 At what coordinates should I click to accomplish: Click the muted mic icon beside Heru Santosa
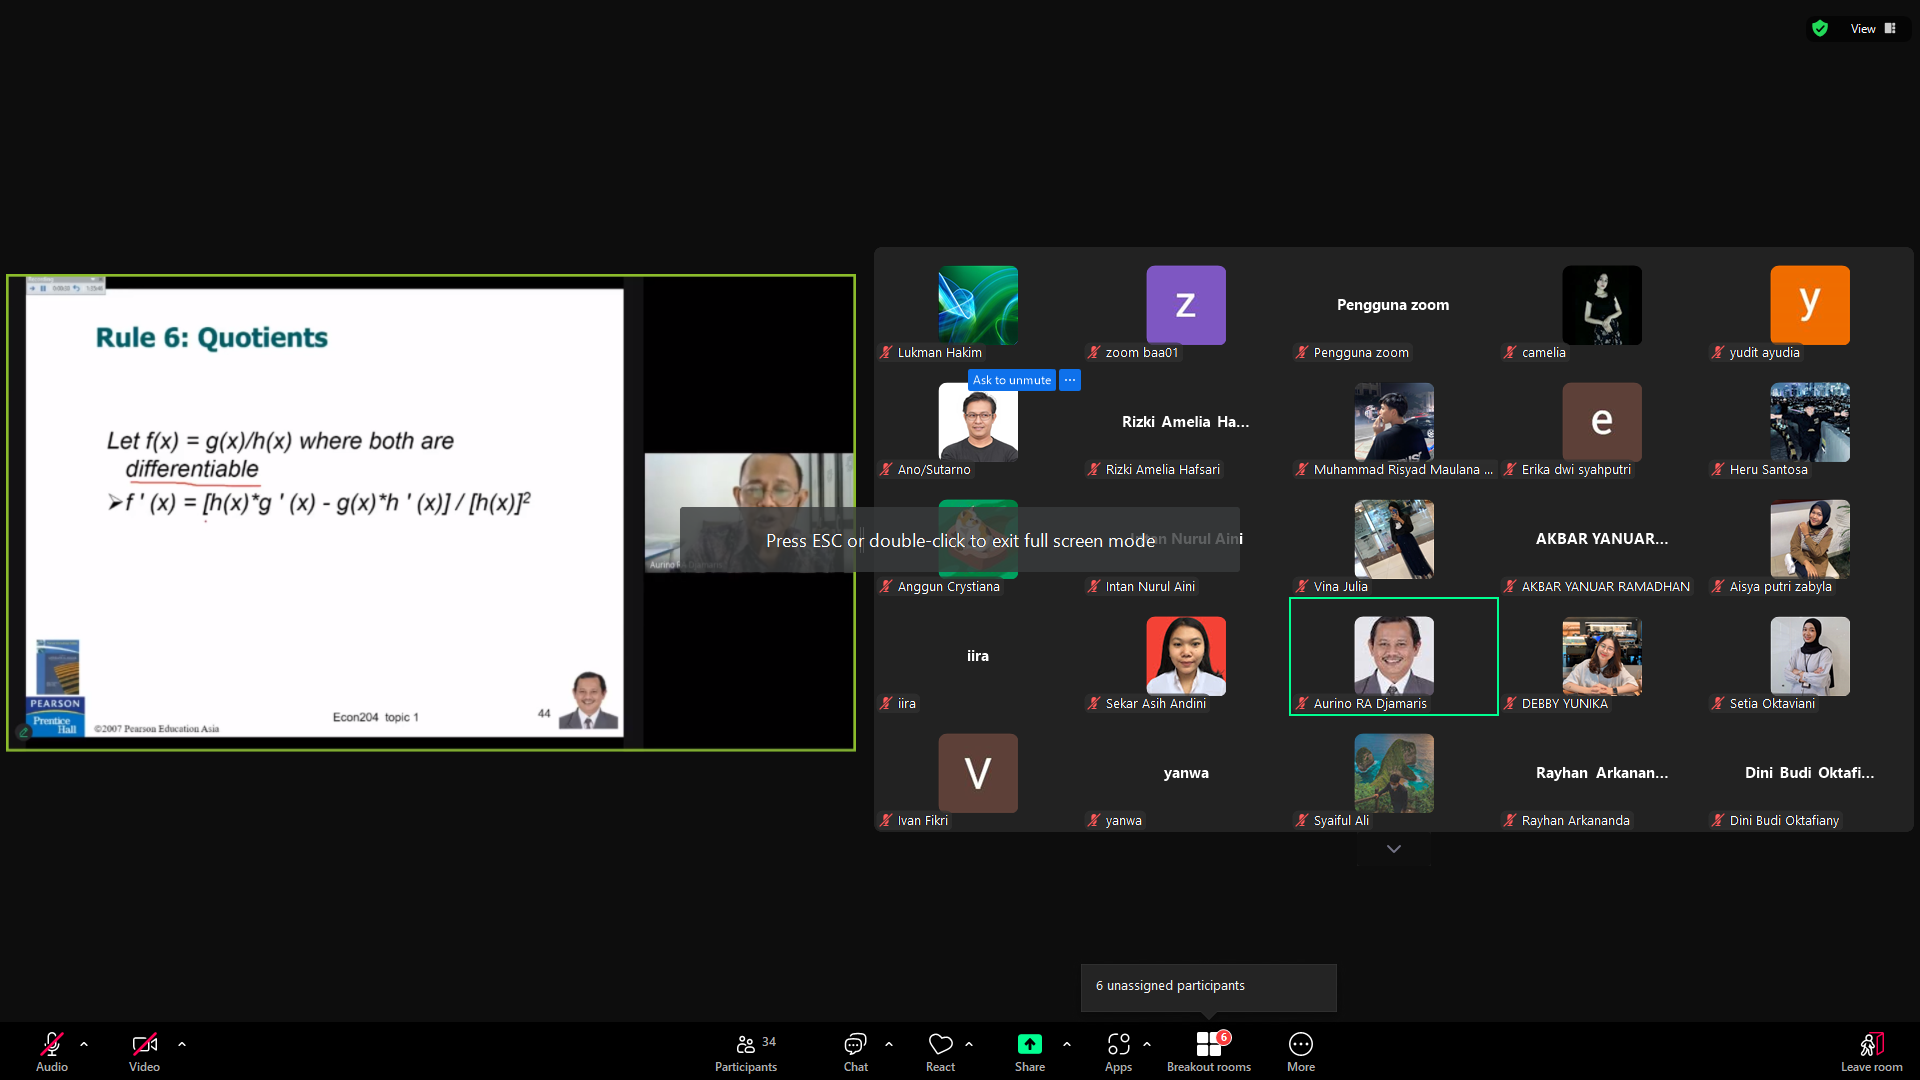tap(1718, 470)
